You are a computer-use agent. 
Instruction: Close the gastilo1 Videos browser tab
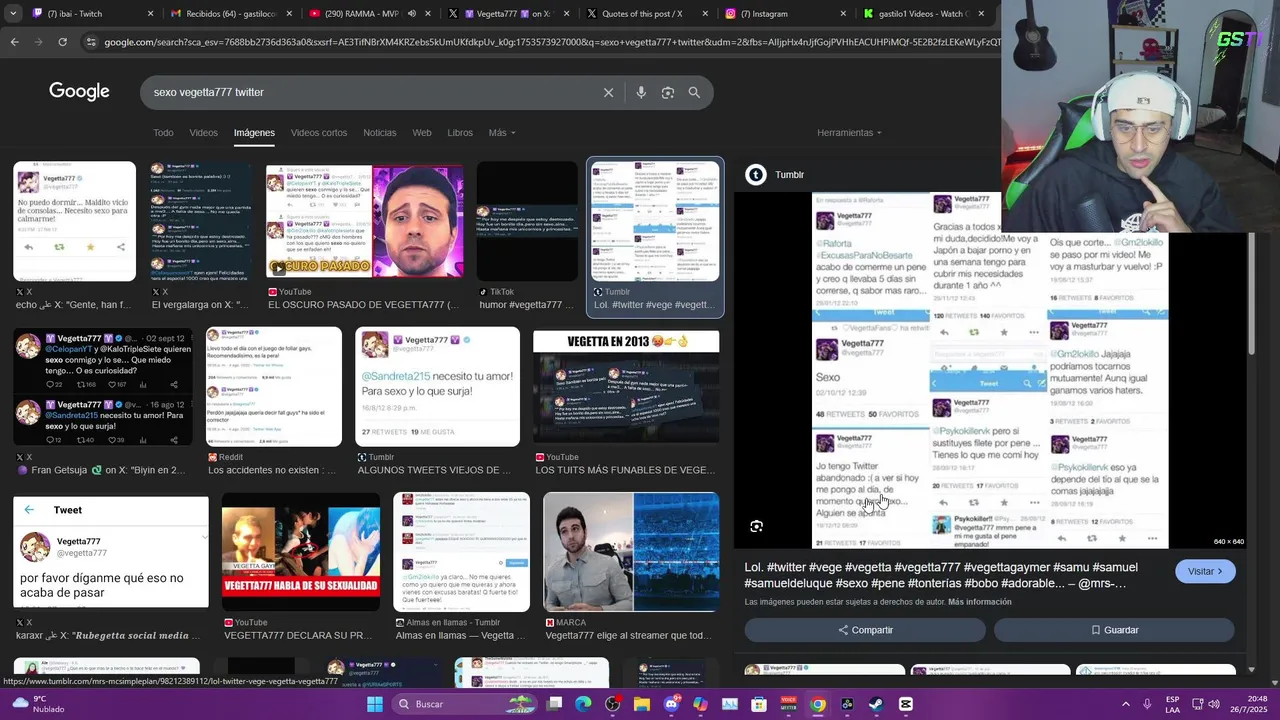981,14
